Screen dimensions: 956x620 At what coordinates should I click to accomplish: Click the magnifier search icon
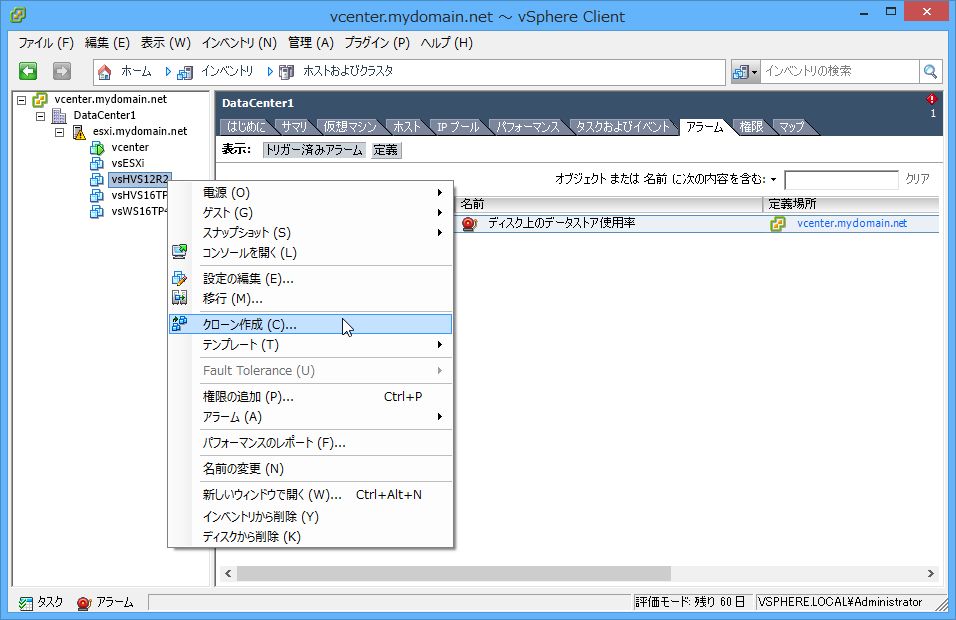pyautogui.click(x=930, y=71)
